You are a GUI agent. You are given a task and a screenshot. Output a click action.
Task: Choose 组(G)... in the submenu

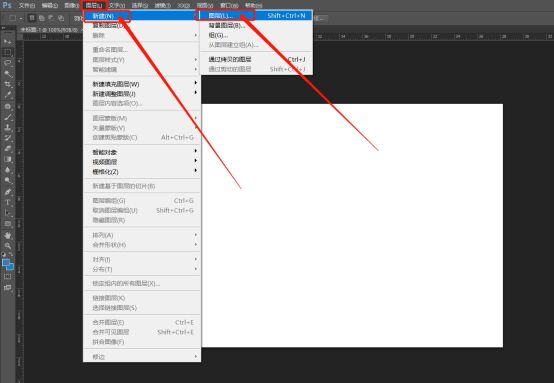coord(256,35)
